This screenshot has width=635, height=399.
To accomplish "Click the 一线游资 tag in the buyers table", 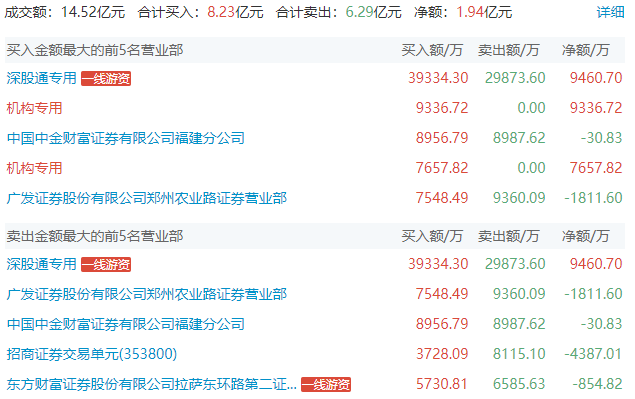I will 106,78.
